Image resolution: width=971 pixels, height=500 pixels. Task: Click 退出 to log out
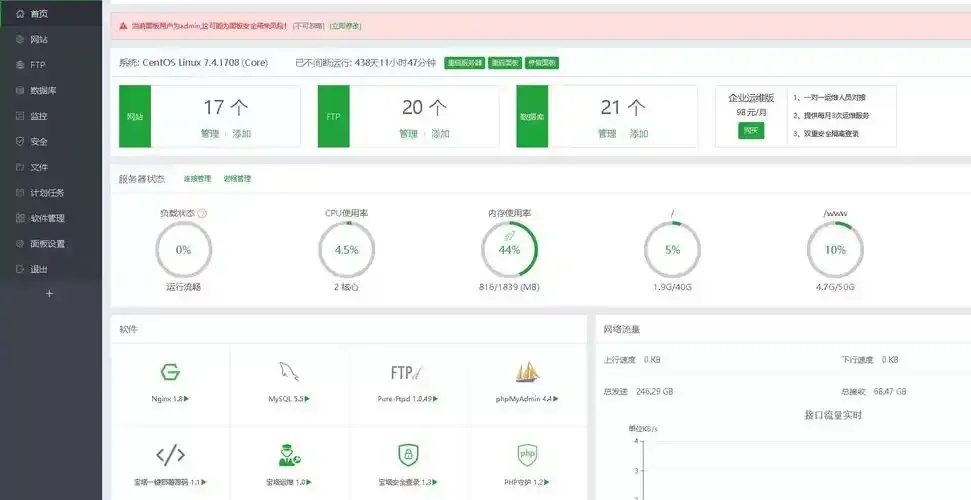click(x=51, y=269)
